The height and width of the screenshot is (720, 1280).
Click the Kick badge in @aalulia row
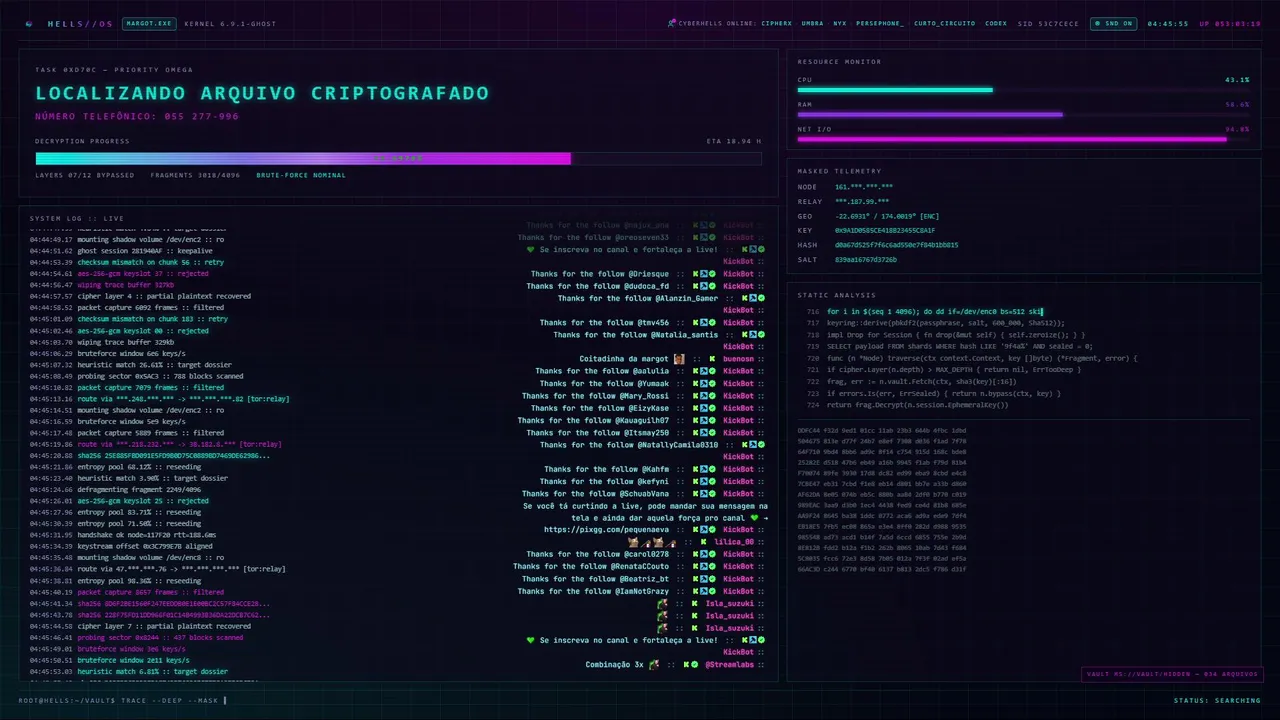(x=696, y=370)
